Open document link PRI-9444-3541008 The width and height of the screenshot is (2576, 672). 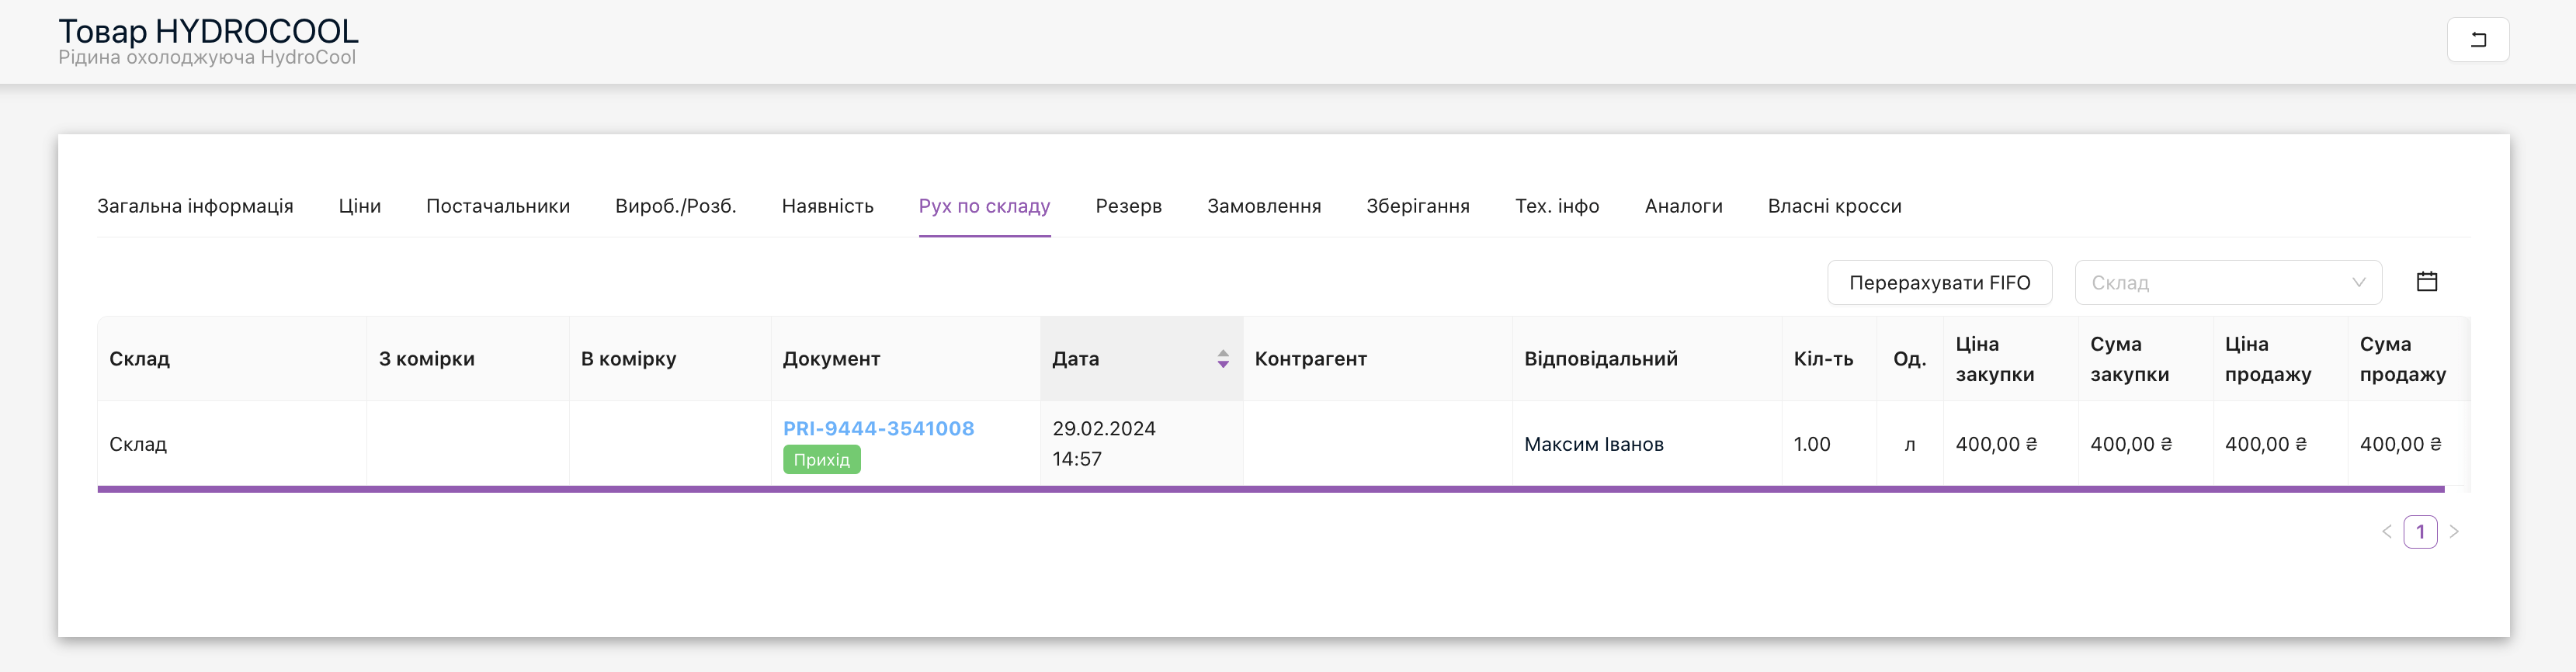(878, 428)
